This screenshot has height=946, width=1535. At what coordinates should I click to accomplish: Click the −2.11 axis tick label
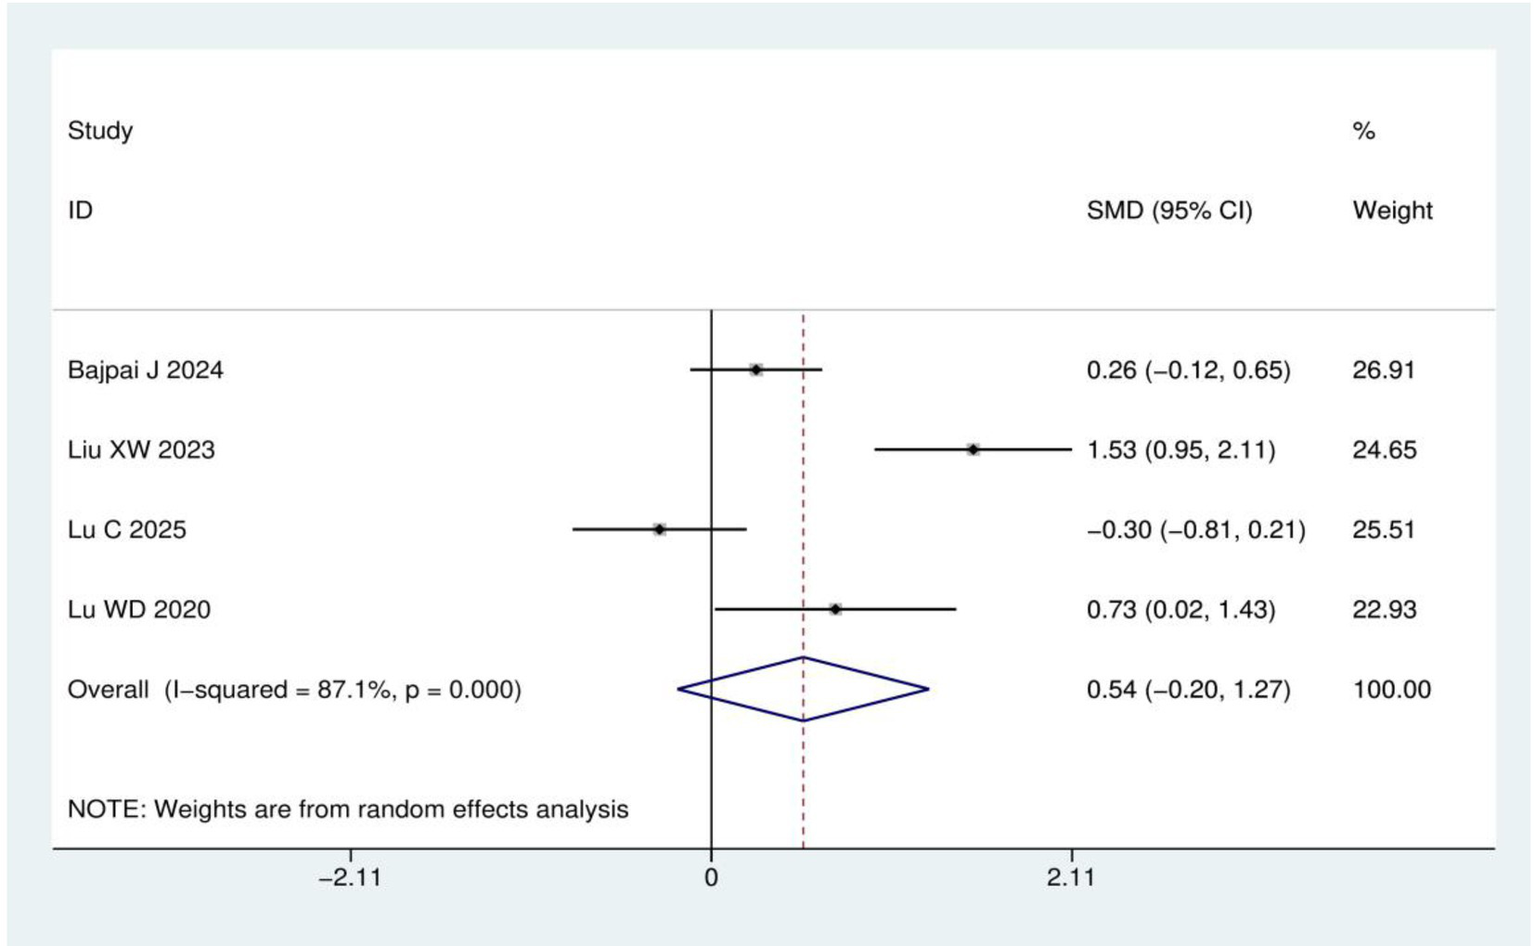click(x=350, y=878)
